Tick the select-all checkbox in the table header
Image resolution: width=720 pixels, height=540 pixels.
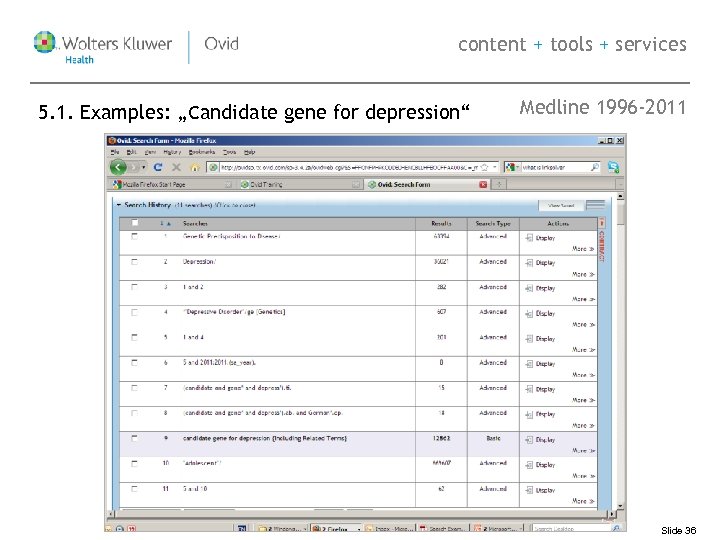[135, 223]
